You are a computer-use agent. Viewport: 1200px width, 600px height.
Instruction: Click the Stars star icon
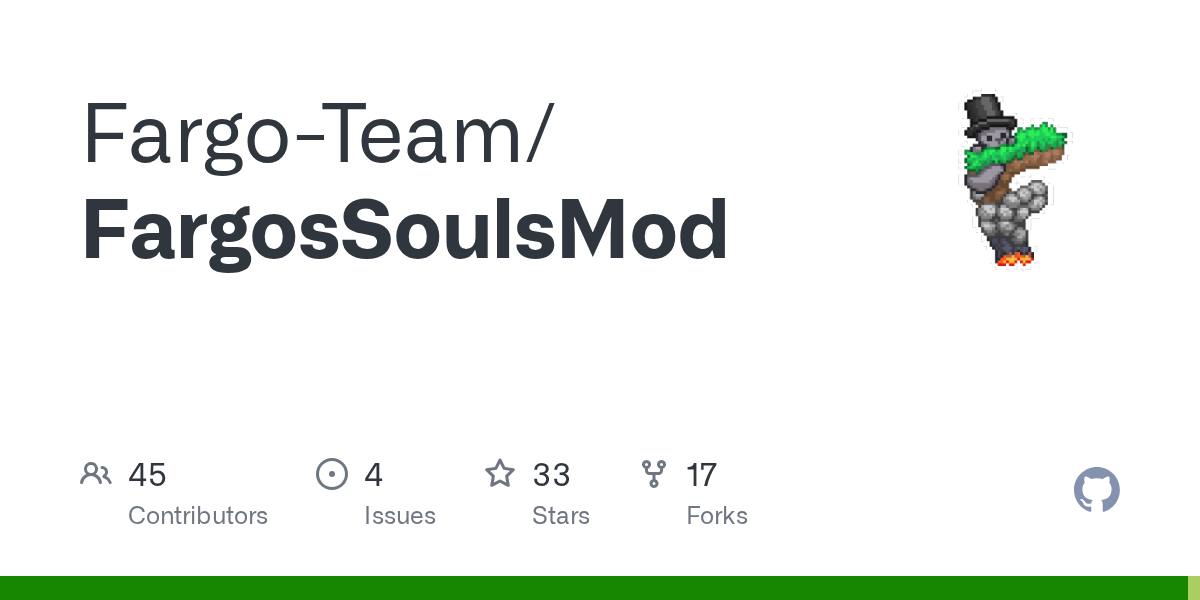coord(500,474)
